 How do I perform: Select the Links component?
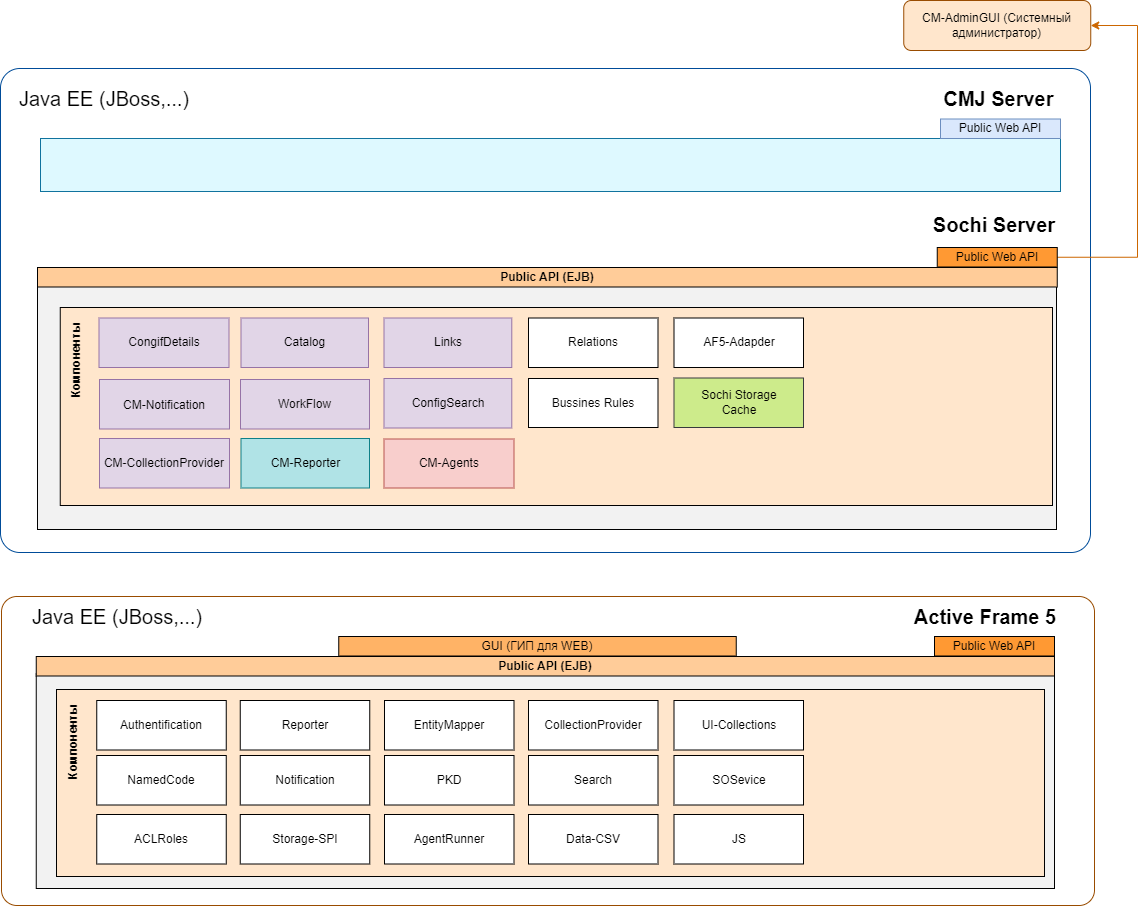click(x=448, y=342)
